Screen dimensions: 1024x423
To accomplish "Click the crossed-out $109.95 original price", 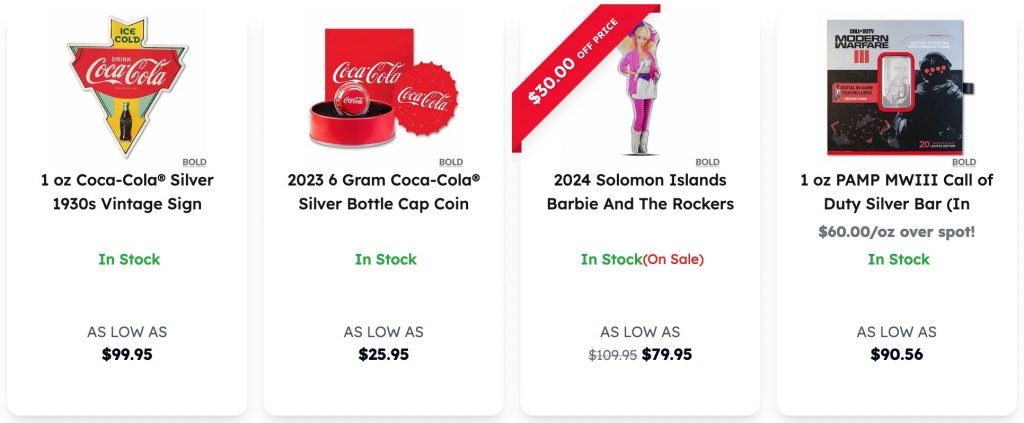I will coord(612,354).
